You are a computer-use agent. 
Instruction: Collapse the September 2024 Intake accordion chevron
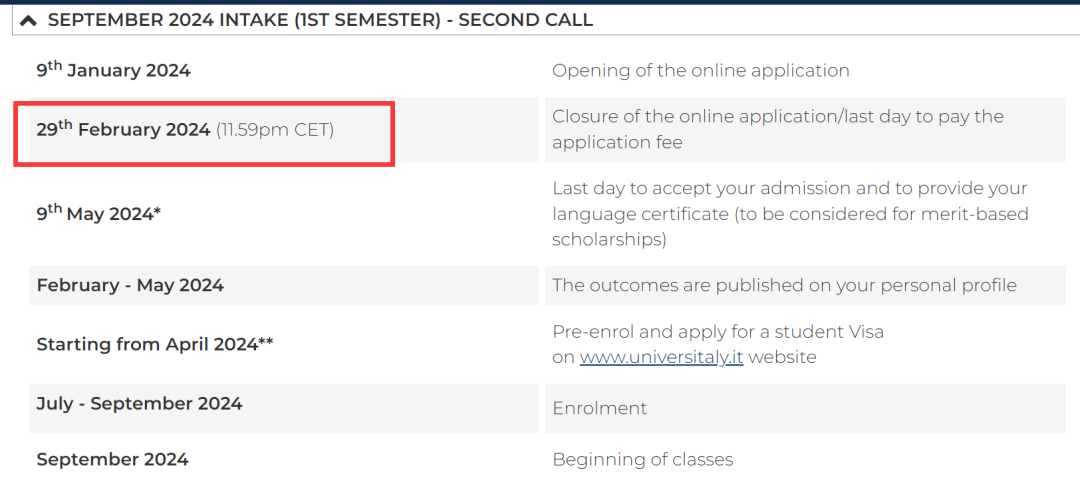click(28, 21)
